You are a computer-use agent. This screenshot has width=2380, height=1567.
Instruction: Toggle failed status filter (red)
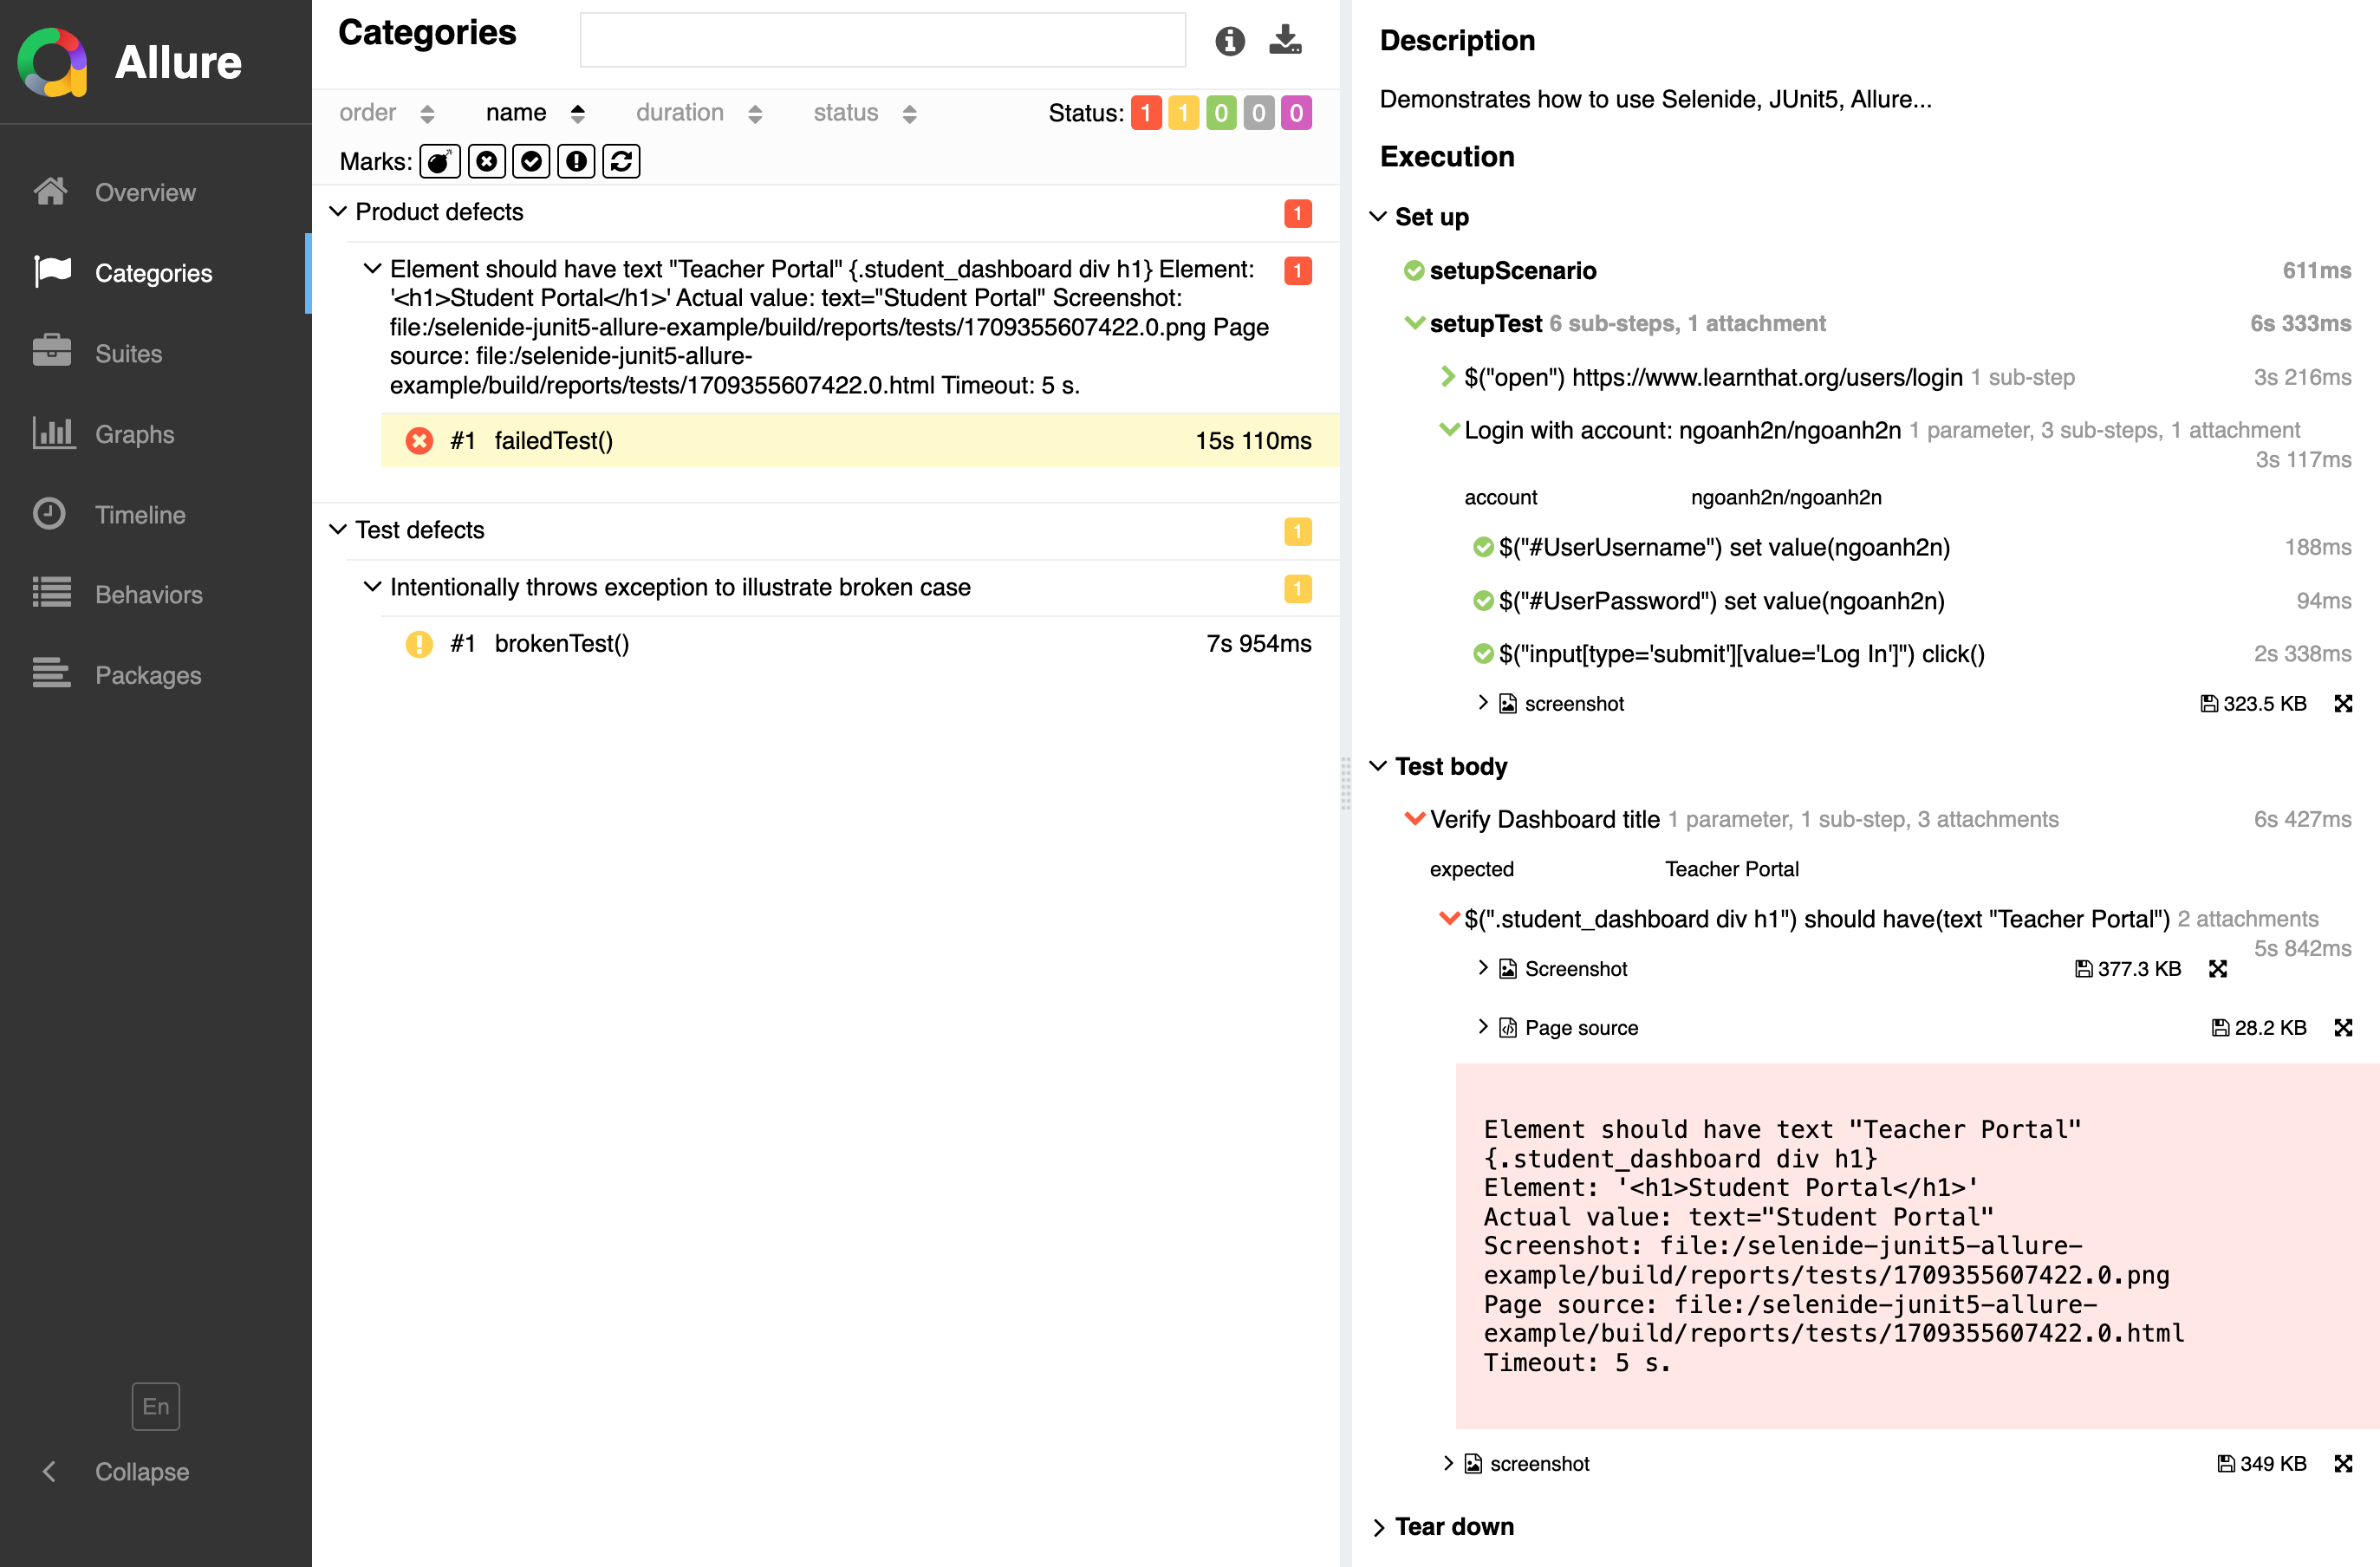[x=1146, y=113]
